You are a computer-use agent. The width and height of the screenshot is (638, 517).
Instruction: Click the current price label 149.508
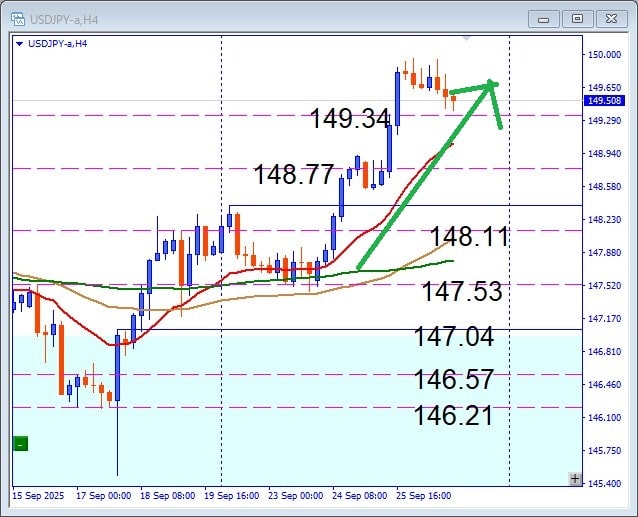[x=604, y=100]
